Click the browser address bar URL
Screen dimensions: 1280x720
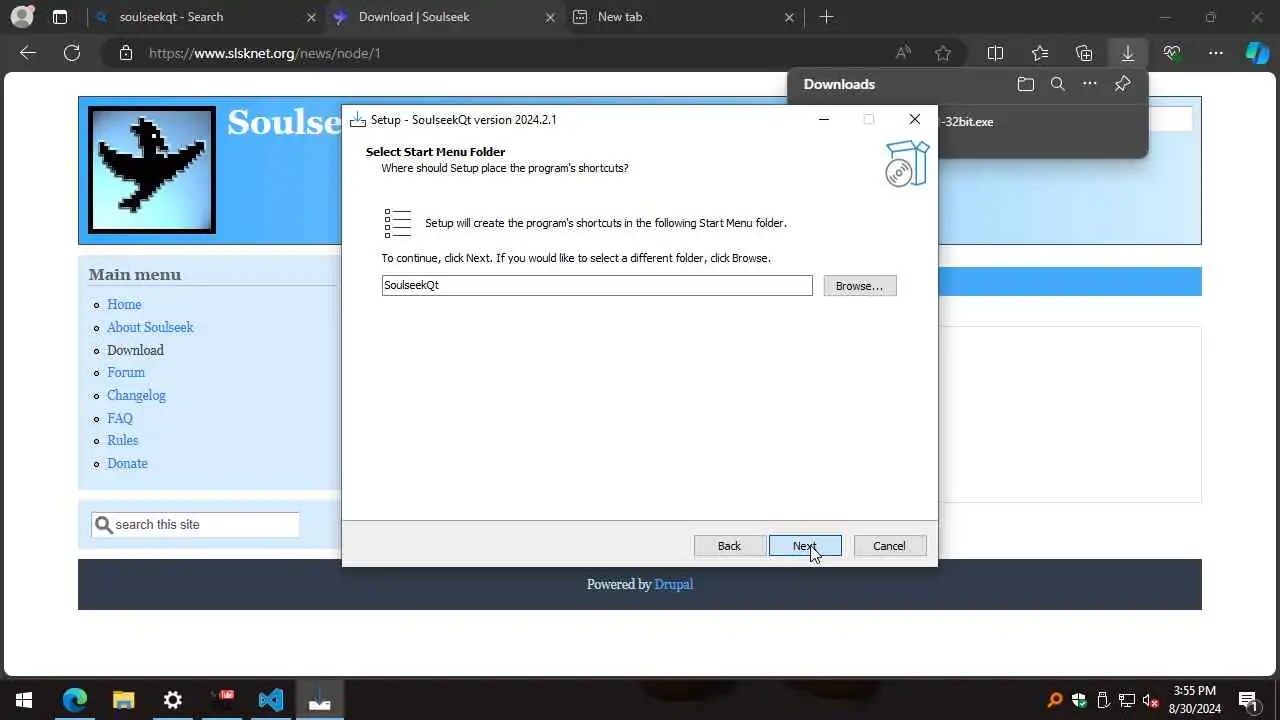265,53
